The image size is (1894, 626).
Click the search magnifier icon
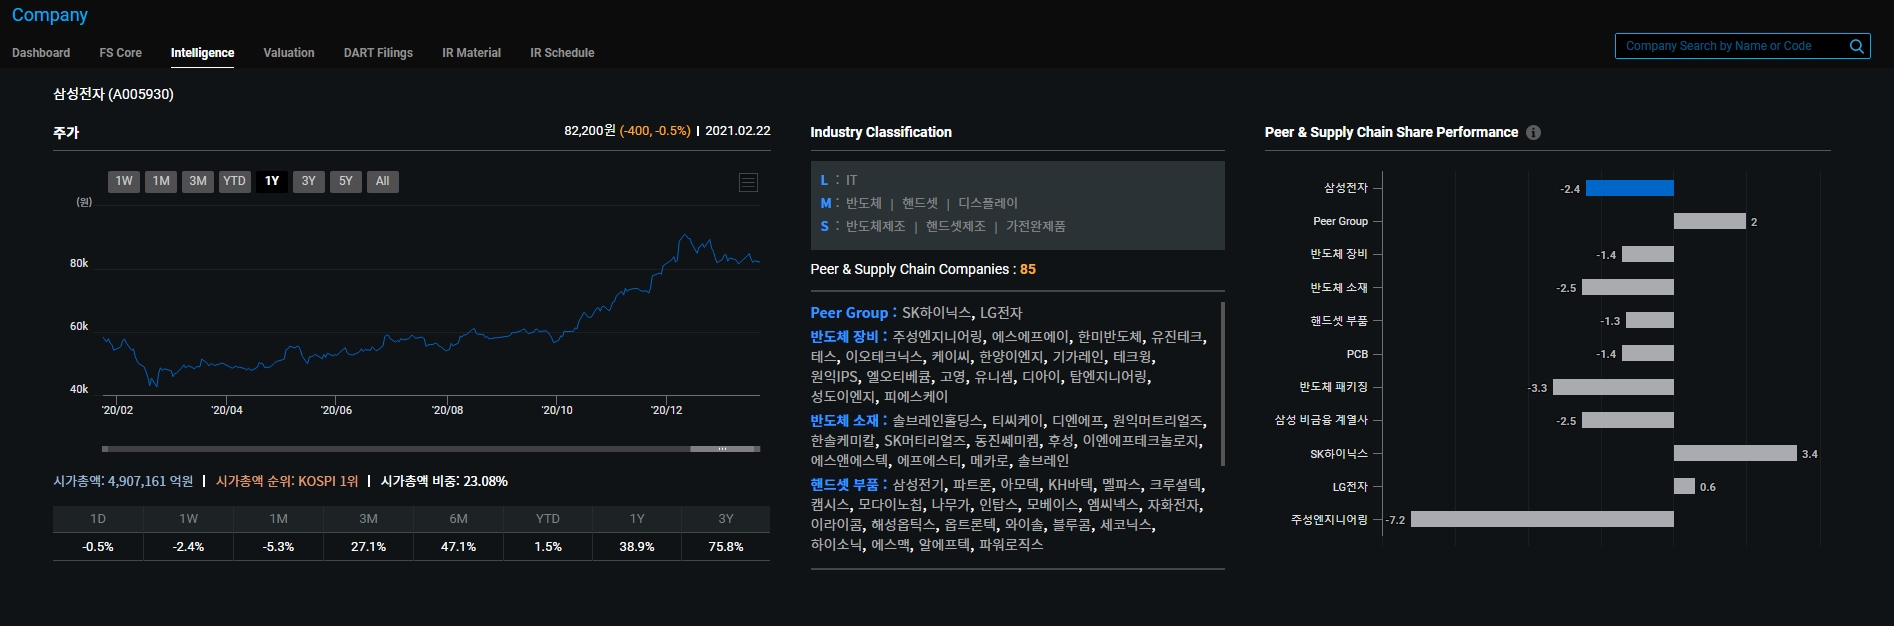coord(1856,46)
